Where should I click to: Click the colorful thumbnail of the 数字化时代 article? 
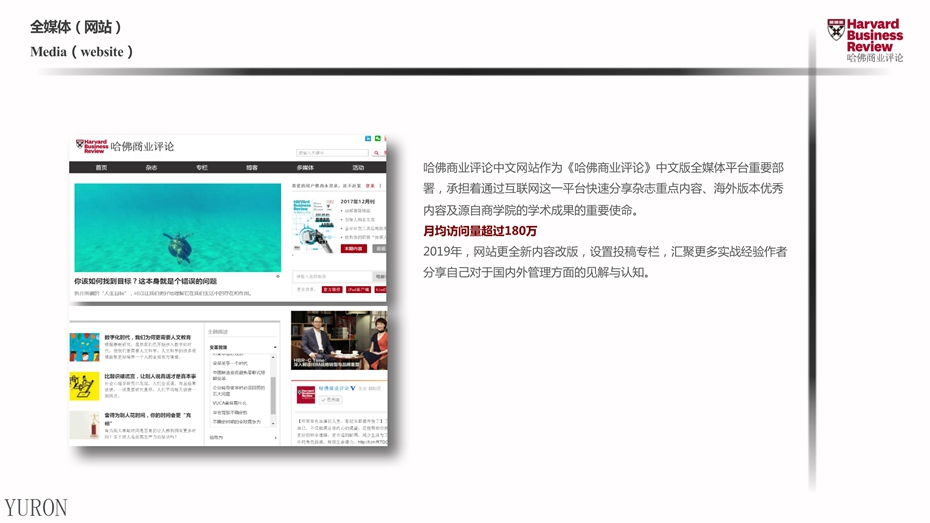pyautogui.click(x=84, y=347)
